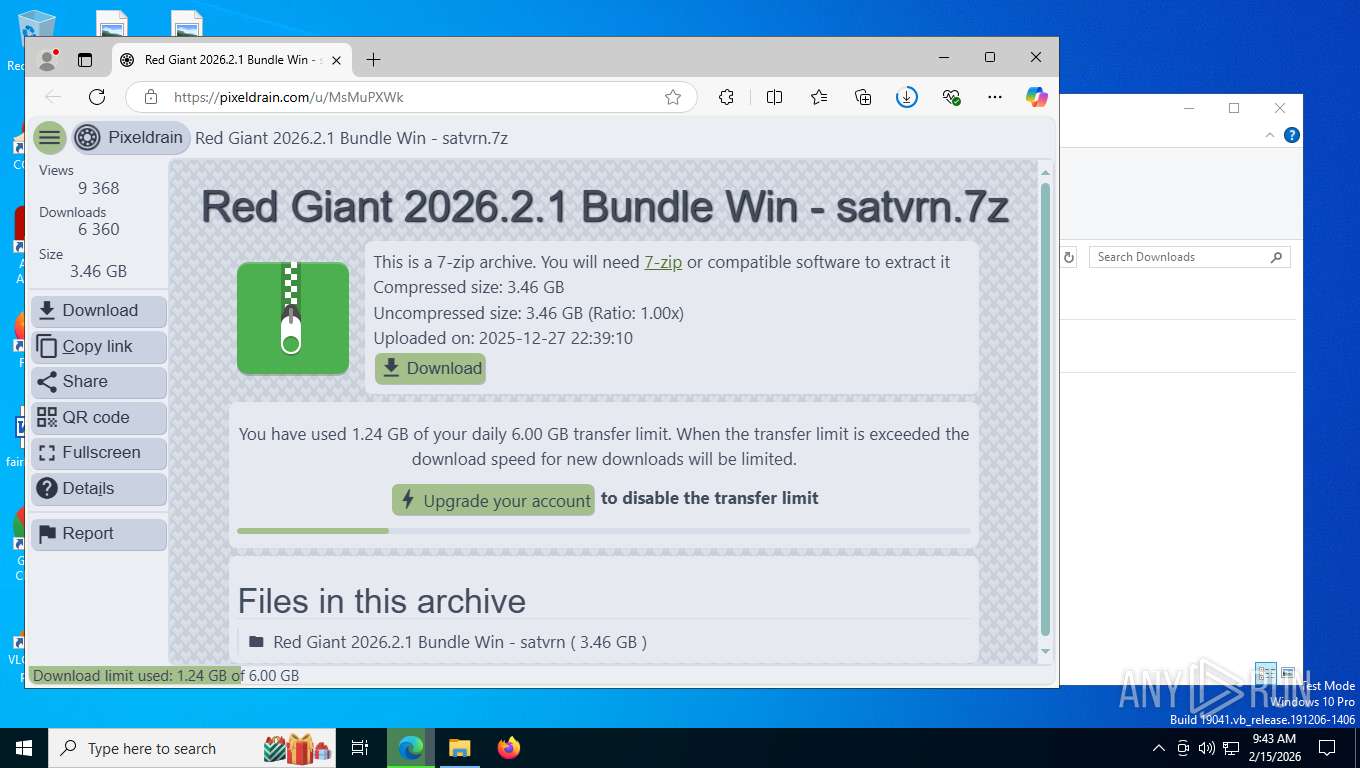Open Browser essentials heart icon
The height and width of the screenshot is (768, 1360).
951,97
